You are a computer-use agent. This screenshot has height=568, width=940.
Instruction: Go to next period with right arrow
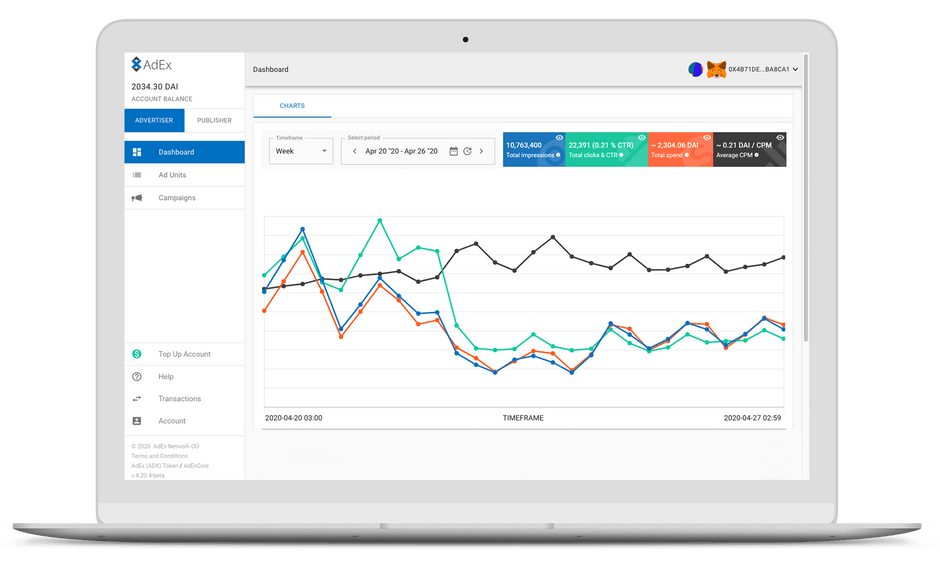481,151
